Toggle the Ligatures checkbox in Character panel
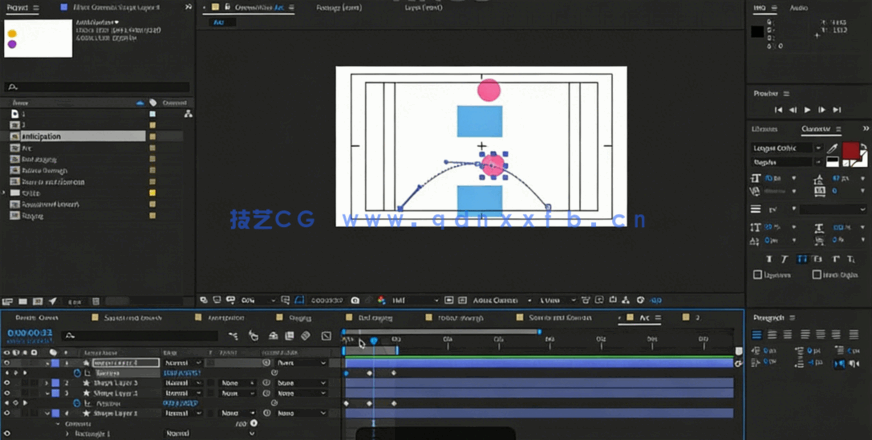872x440 pixels. 757,274
